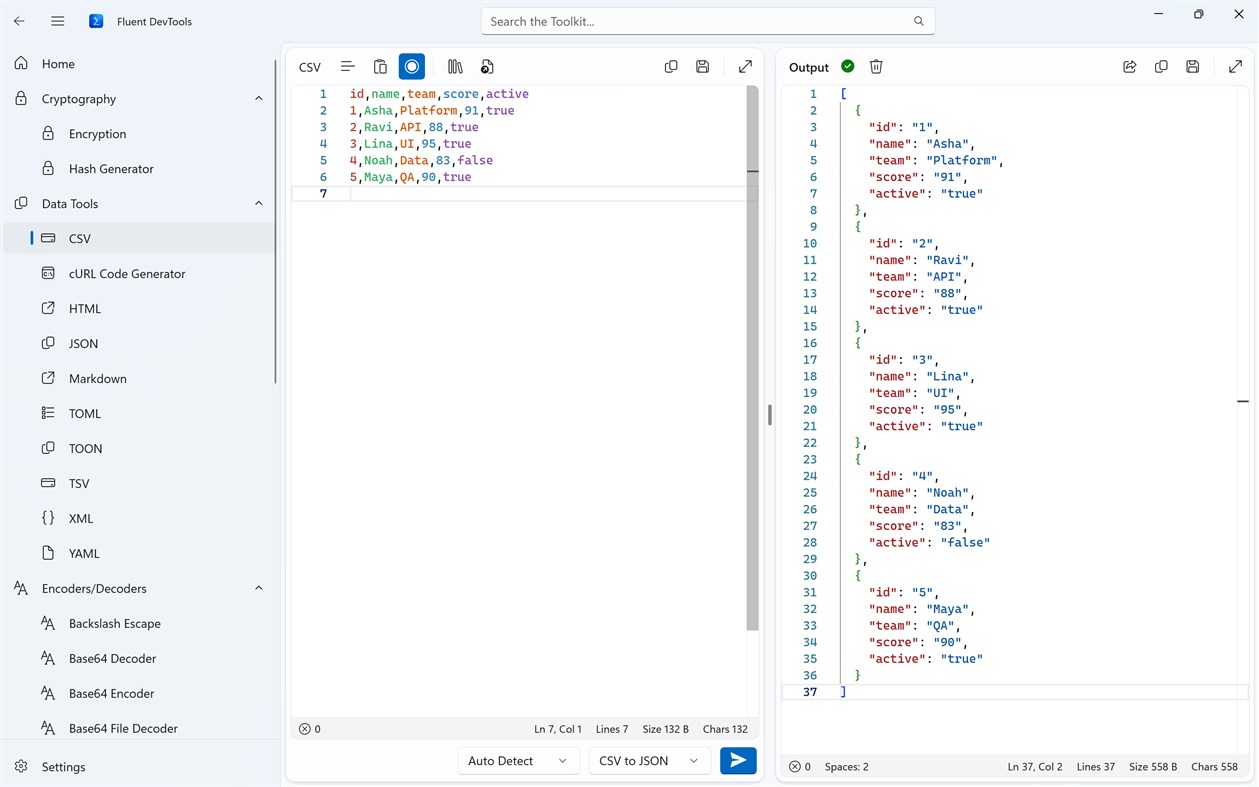Screen dimensions: 1259x787
Task: Click the search magnifier icon
Action: (918, 21)
